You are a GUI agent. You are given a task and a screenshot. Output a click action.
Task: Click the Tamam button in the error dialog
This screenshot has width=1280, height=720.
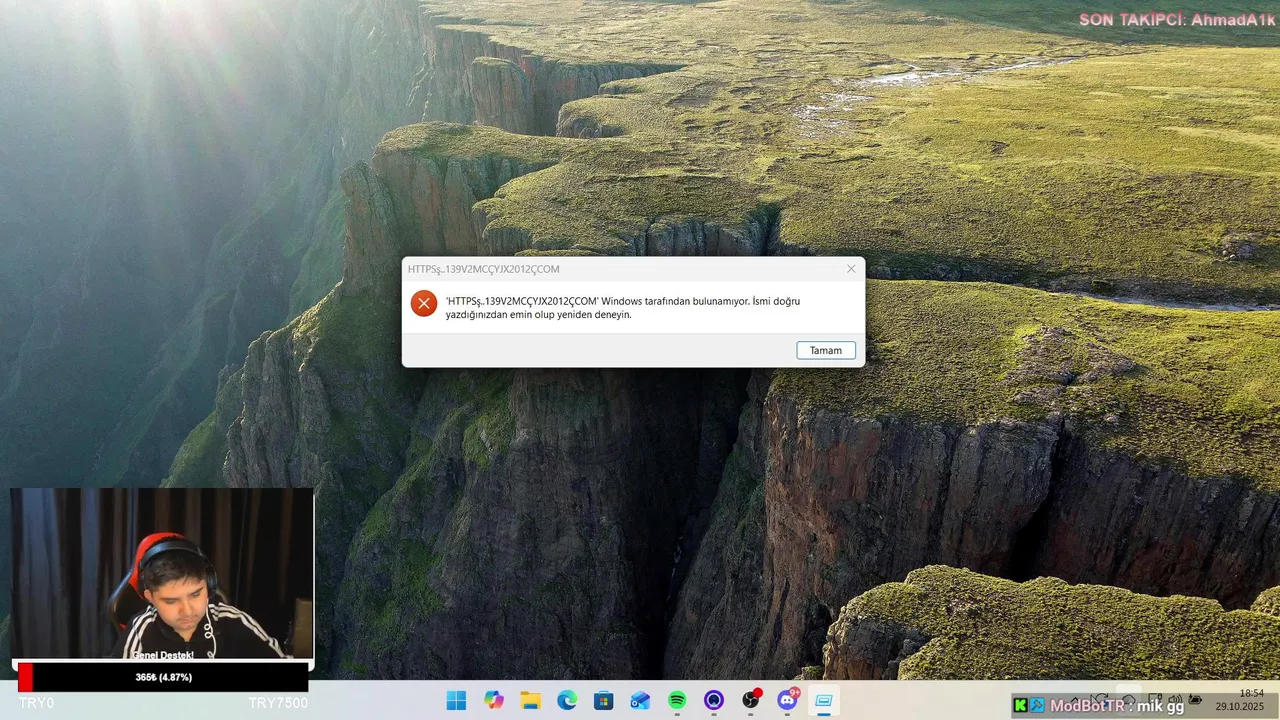[826, 350]
